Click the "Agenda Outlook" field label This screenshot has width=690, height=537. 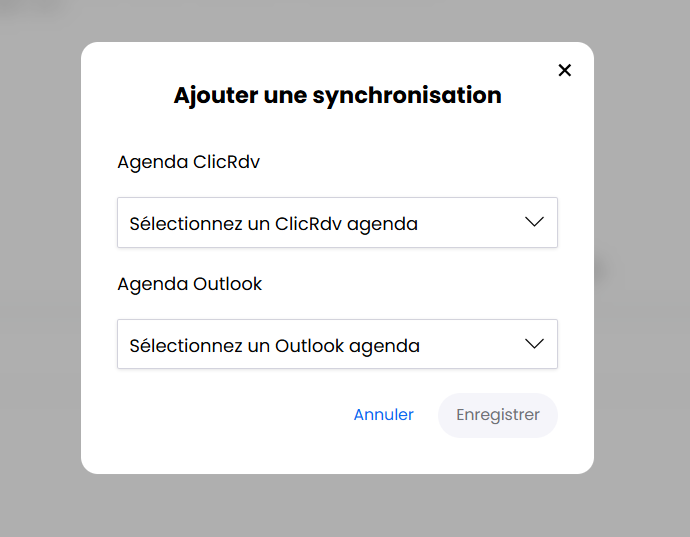pyautogui.click(x=189, y=284)
